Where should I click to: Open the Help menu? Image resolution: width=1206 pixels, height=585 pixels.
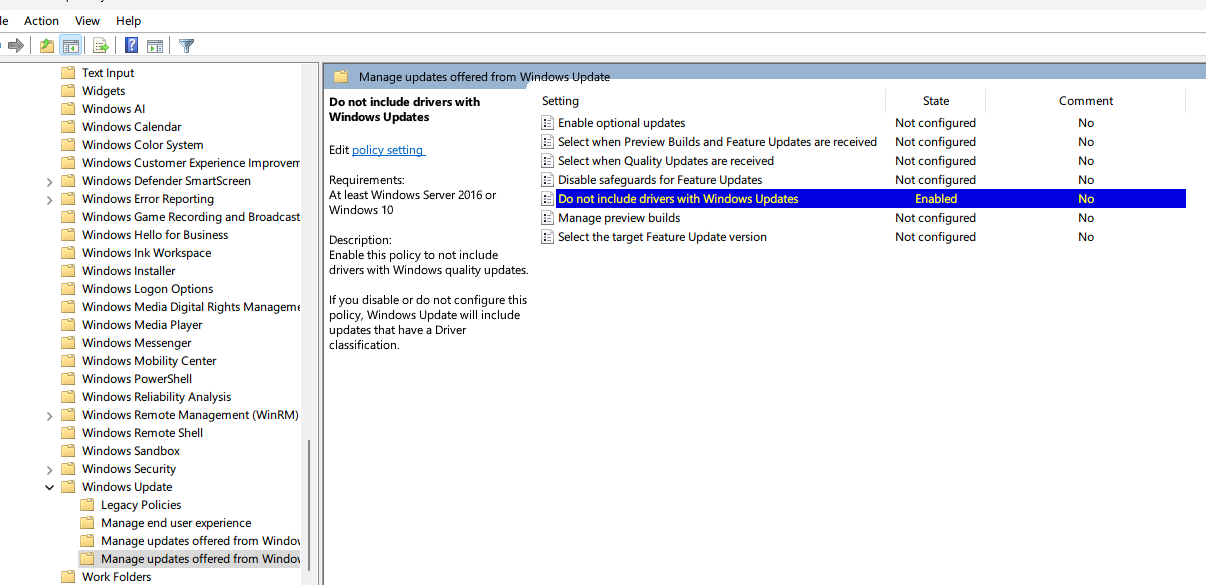(129, 21)
